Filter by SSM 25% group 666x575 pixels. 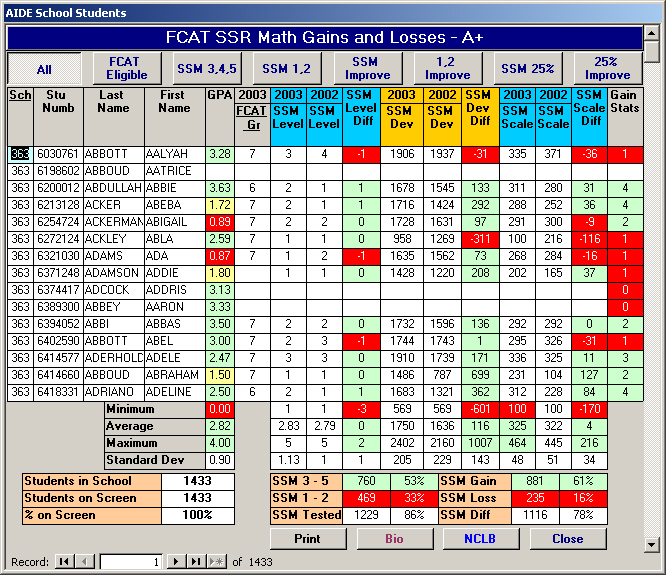click(528, 69)
